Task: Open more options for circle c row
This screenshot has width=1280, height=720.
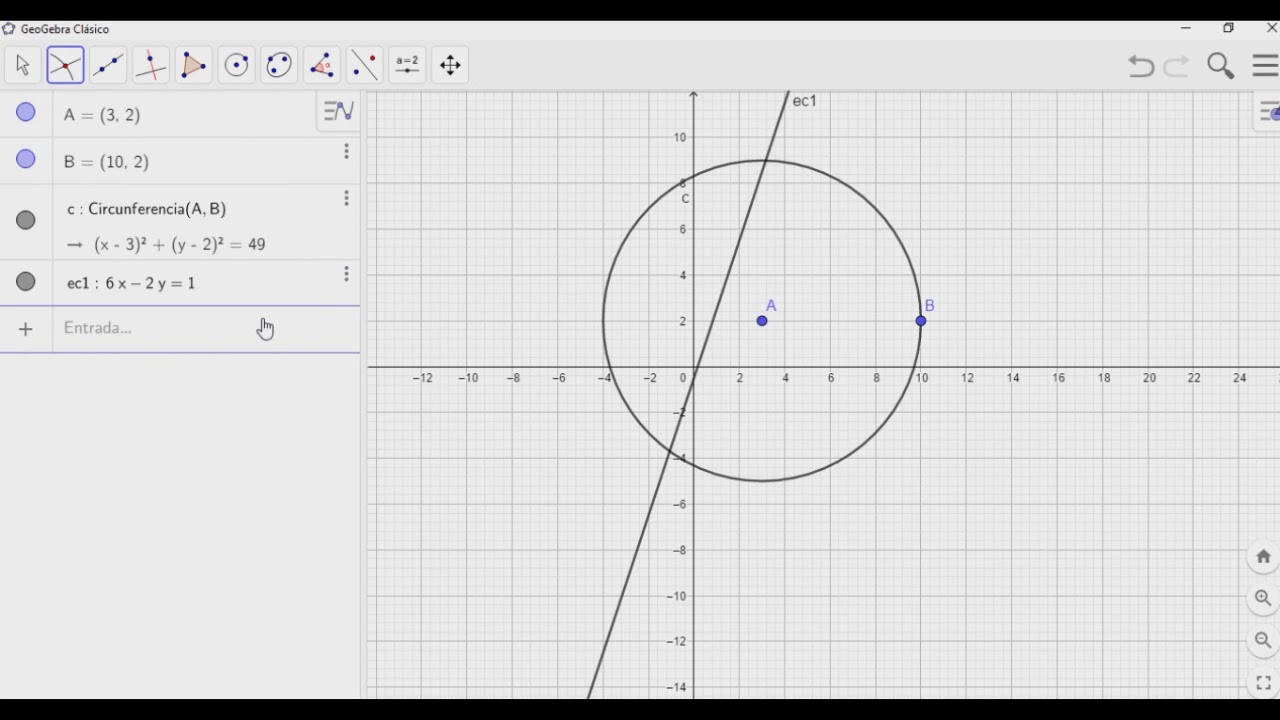Action: point(346,198)
